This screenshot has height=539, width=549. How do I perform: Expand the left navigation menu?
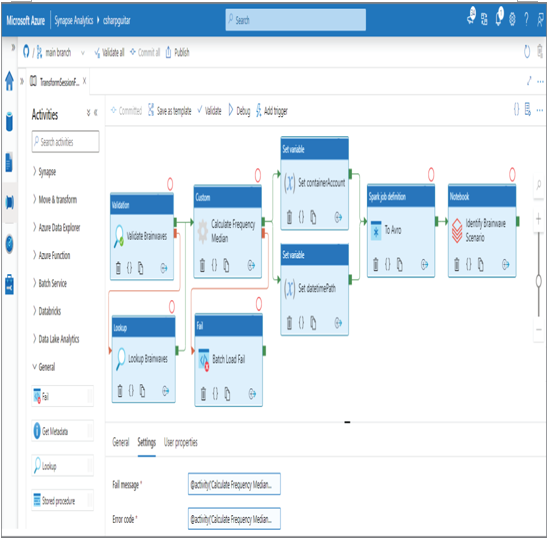13,47
